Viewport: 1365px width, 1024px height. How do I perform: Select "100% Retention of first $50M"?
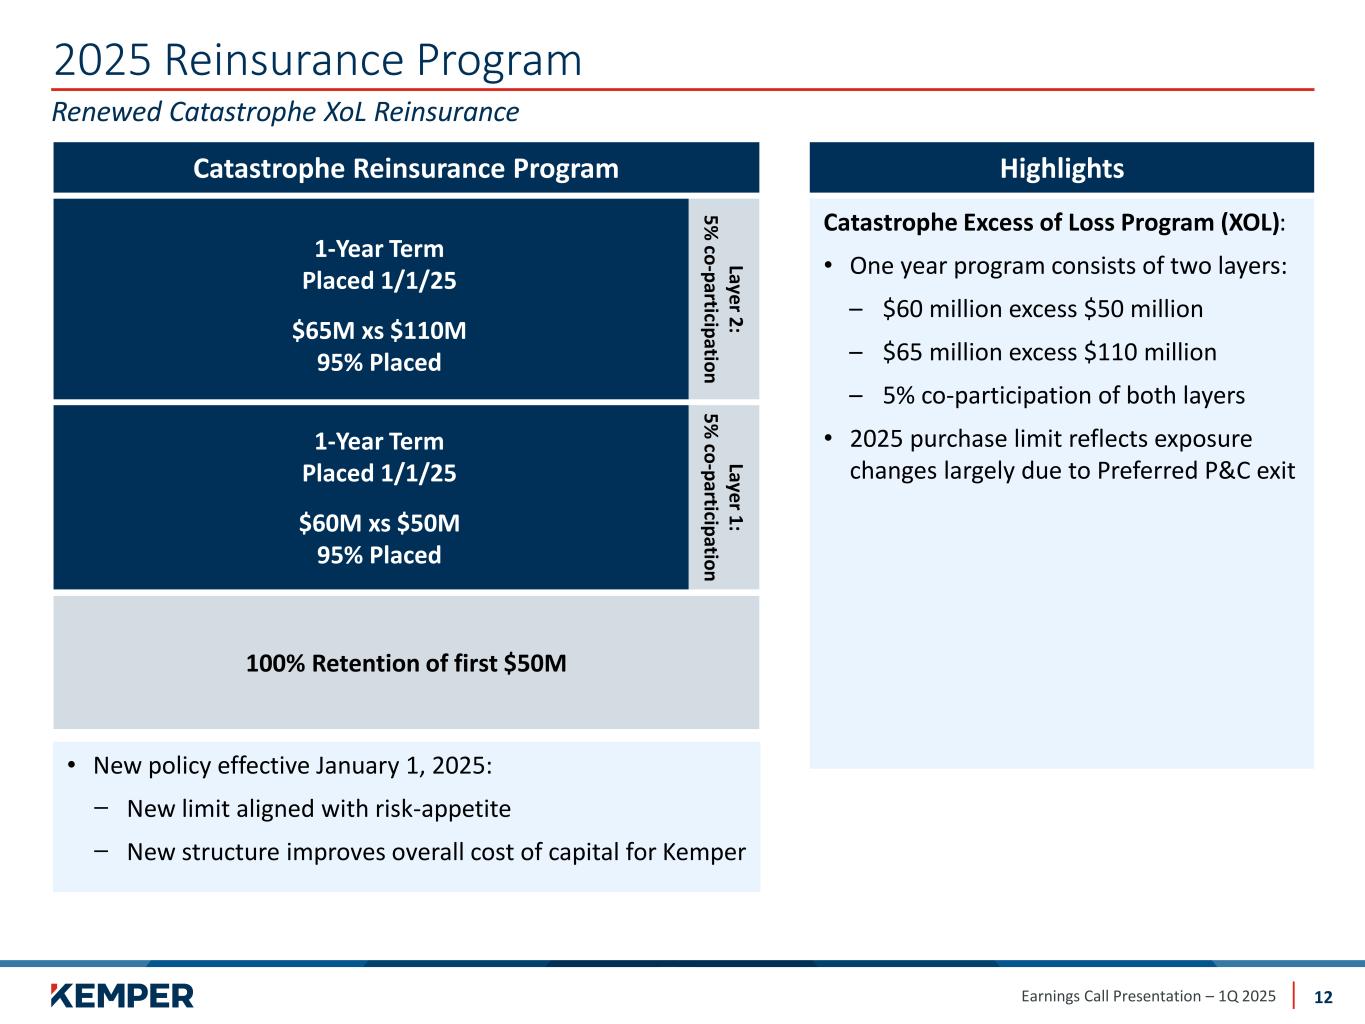point(406,663)
